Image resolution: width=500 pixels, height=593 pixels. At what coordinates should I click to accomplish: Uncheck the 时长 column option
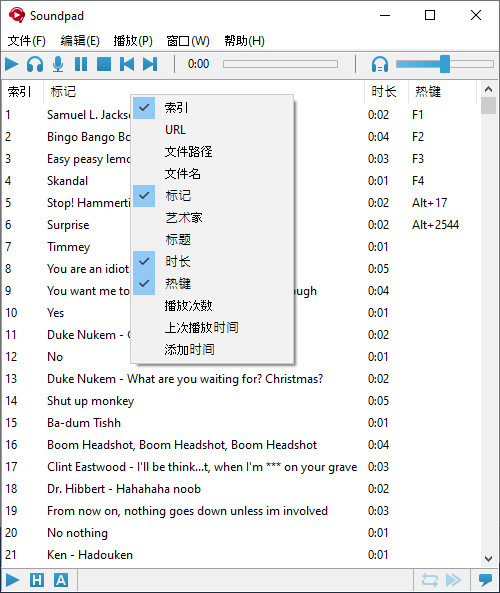[212, 261]
